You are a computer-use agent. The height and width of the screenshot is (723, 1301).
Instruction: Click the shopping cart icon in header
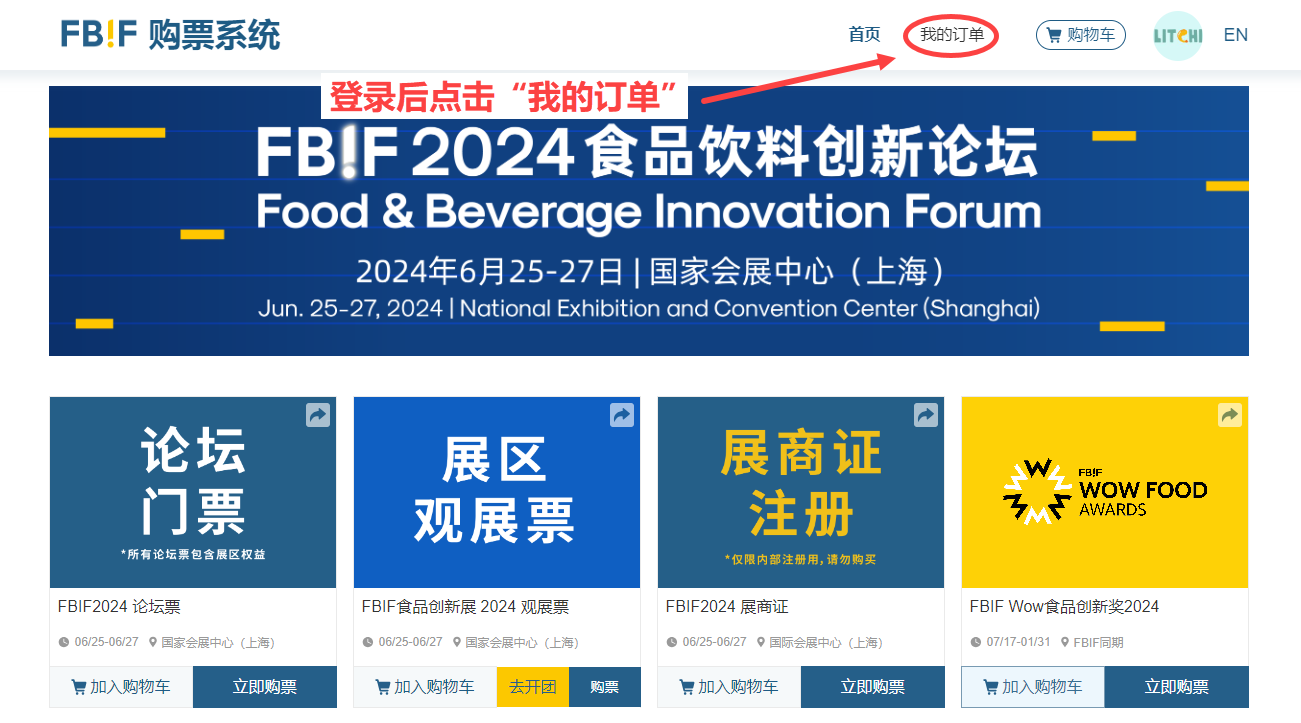pos(1054,34)
